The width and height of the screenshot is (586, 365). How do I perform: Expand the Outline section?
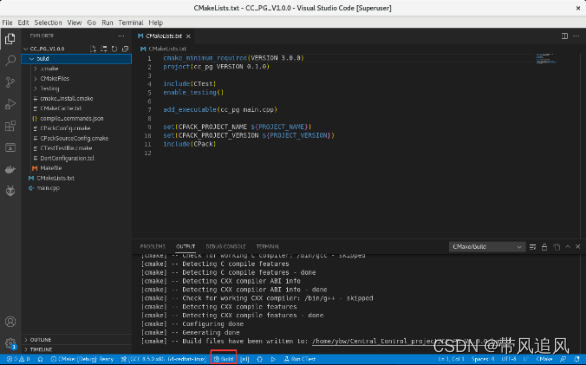click(x=76, y=340)
